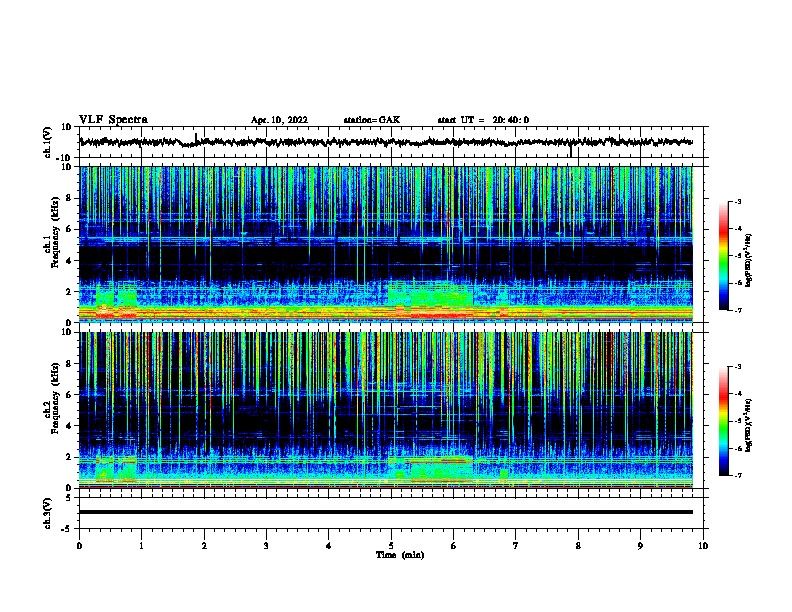This screenshot has width=792, height=612.
Task: Click the time axis tick label "9"
Action: 640,546
